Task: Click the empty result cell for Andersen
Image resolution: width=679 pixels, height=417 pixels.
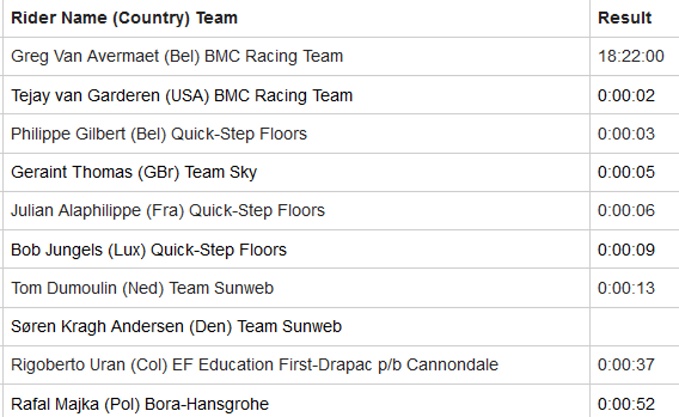Action: [633, 327]
